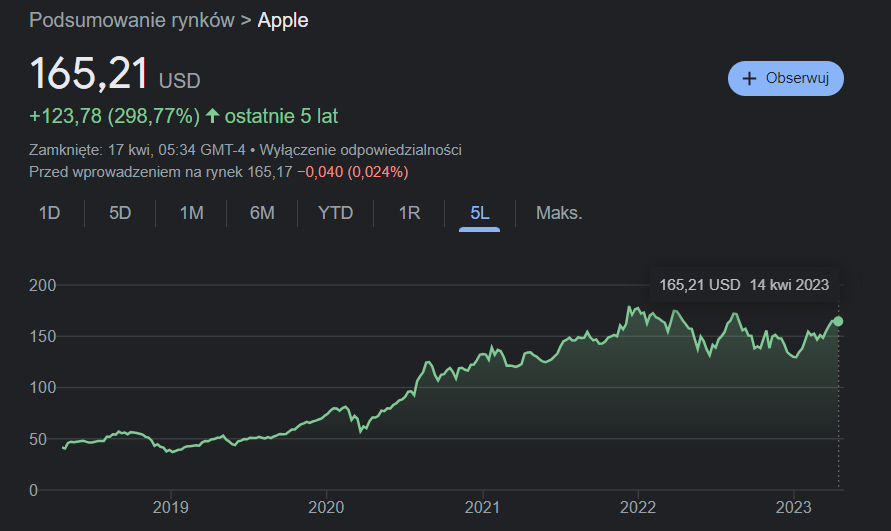This screenshot has width=891, height=531.
Task: Click the green up arrow trend icon
Action: point(212,116)
